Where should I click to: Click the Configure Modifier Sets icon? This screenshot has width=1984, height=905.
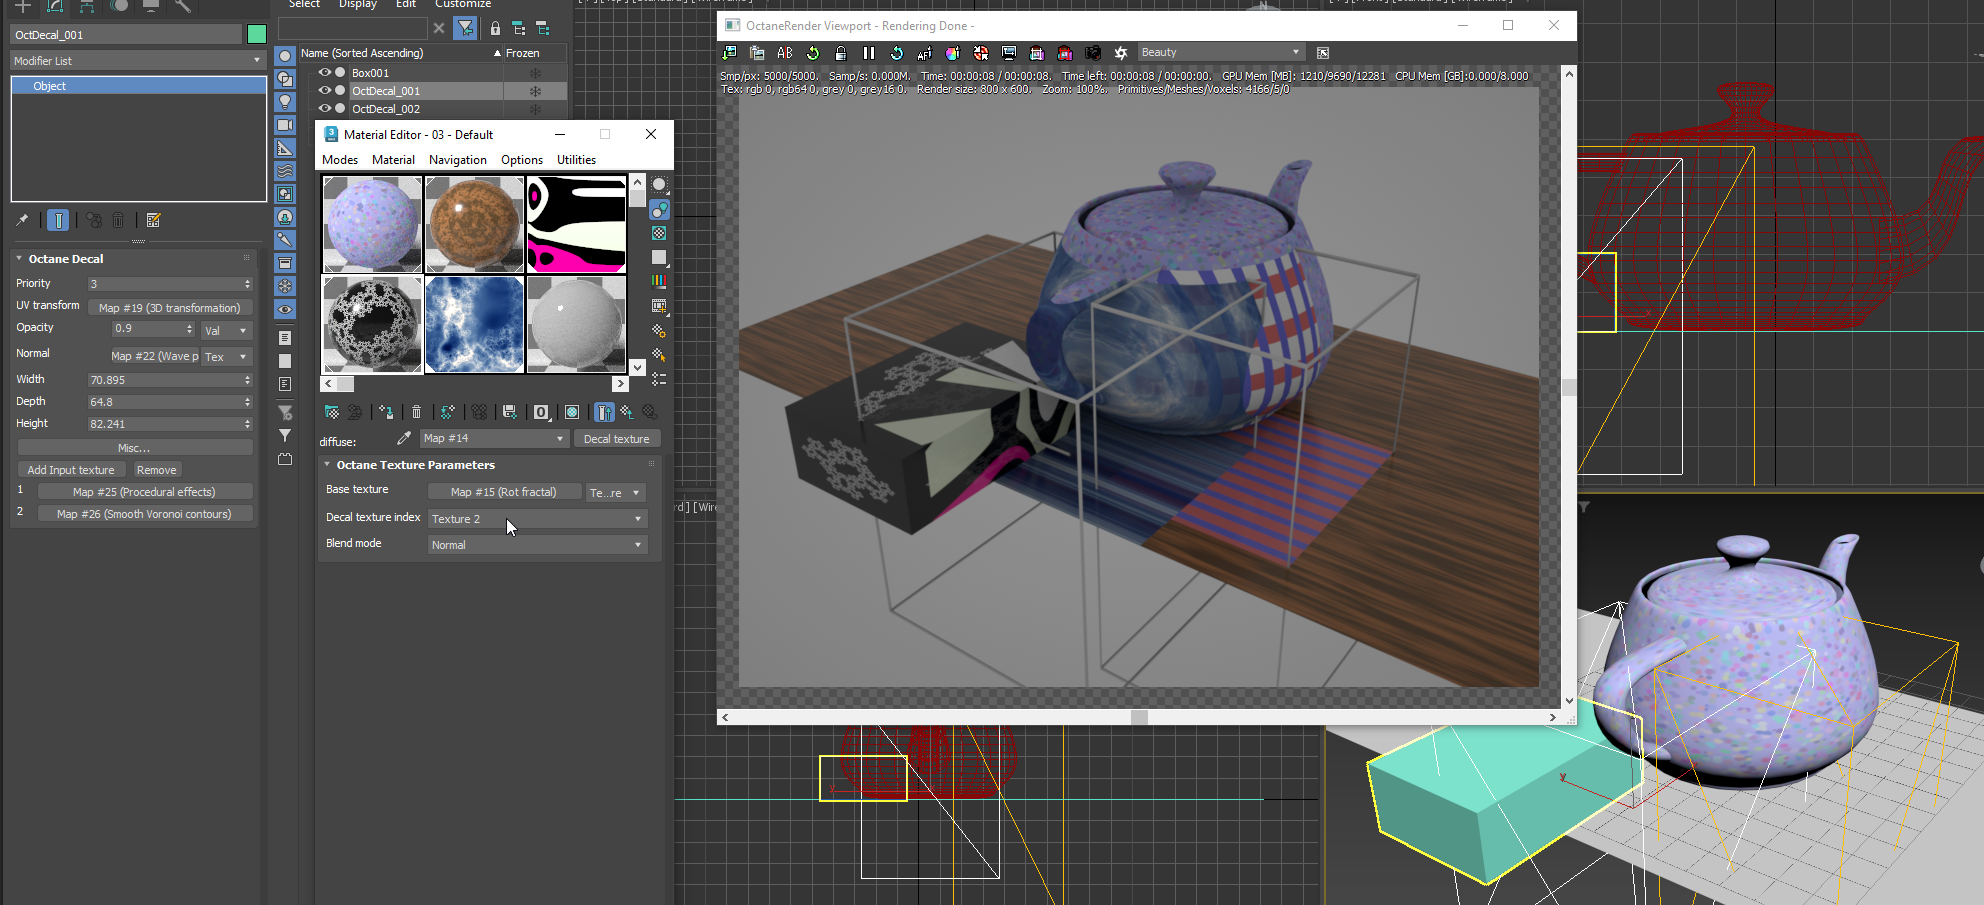pyautogui.click(x=153, y=220)
